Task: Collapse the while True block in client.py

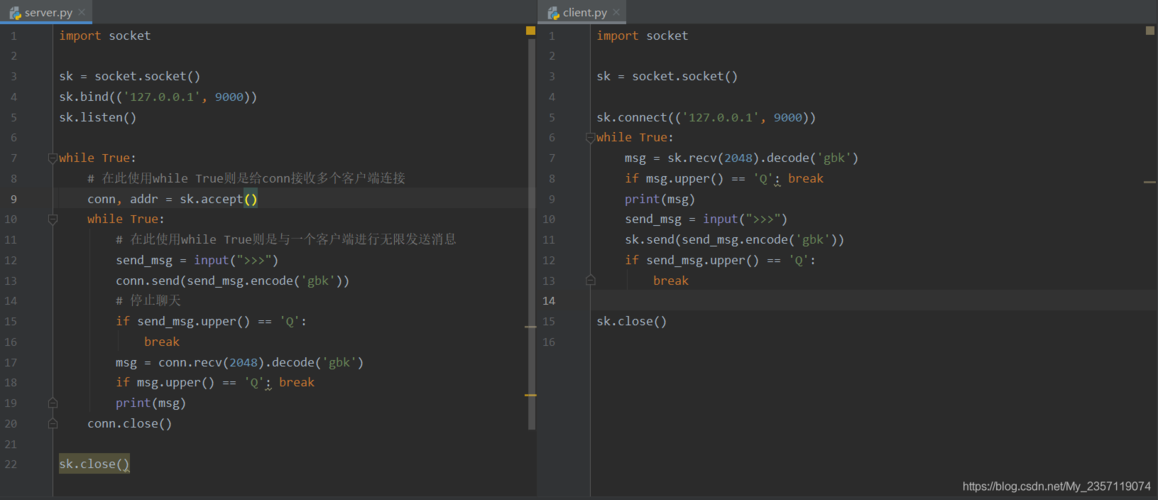Action: 589,137
